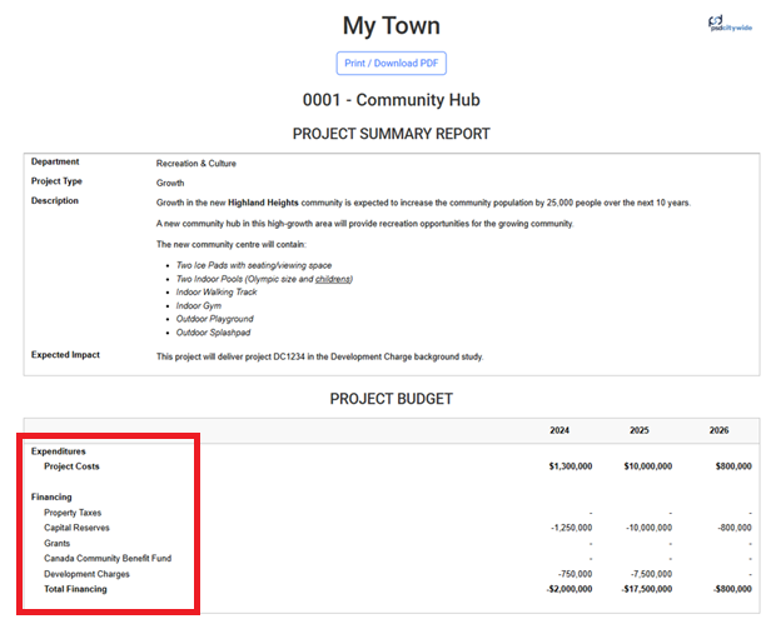The image size is (771, 624).
Task: Click the Capital Reserves row label
Action: click(77, 528)
